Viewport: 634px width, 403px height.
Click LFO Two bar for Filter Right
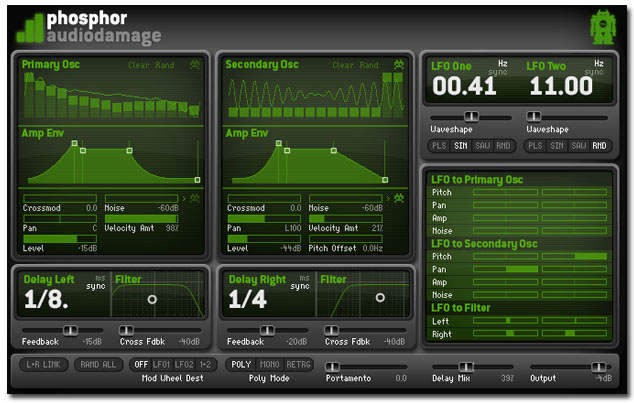tap(575, 333)
